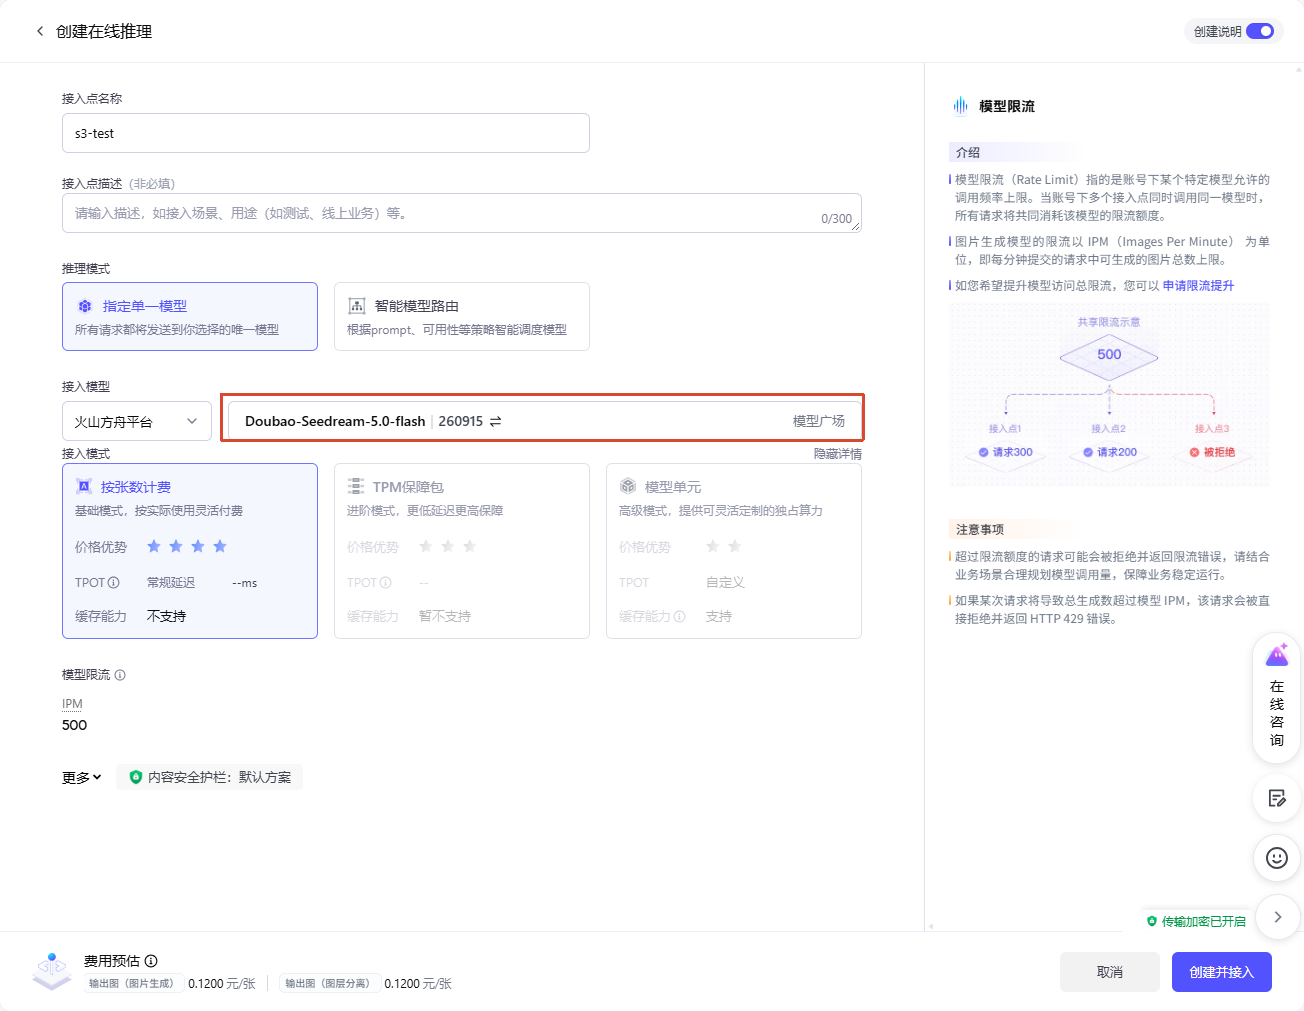The width and height of the screenshot is (1304, 1011).
Task: Click the smiley face satisfaction icon
Action: click(1277, 858)
